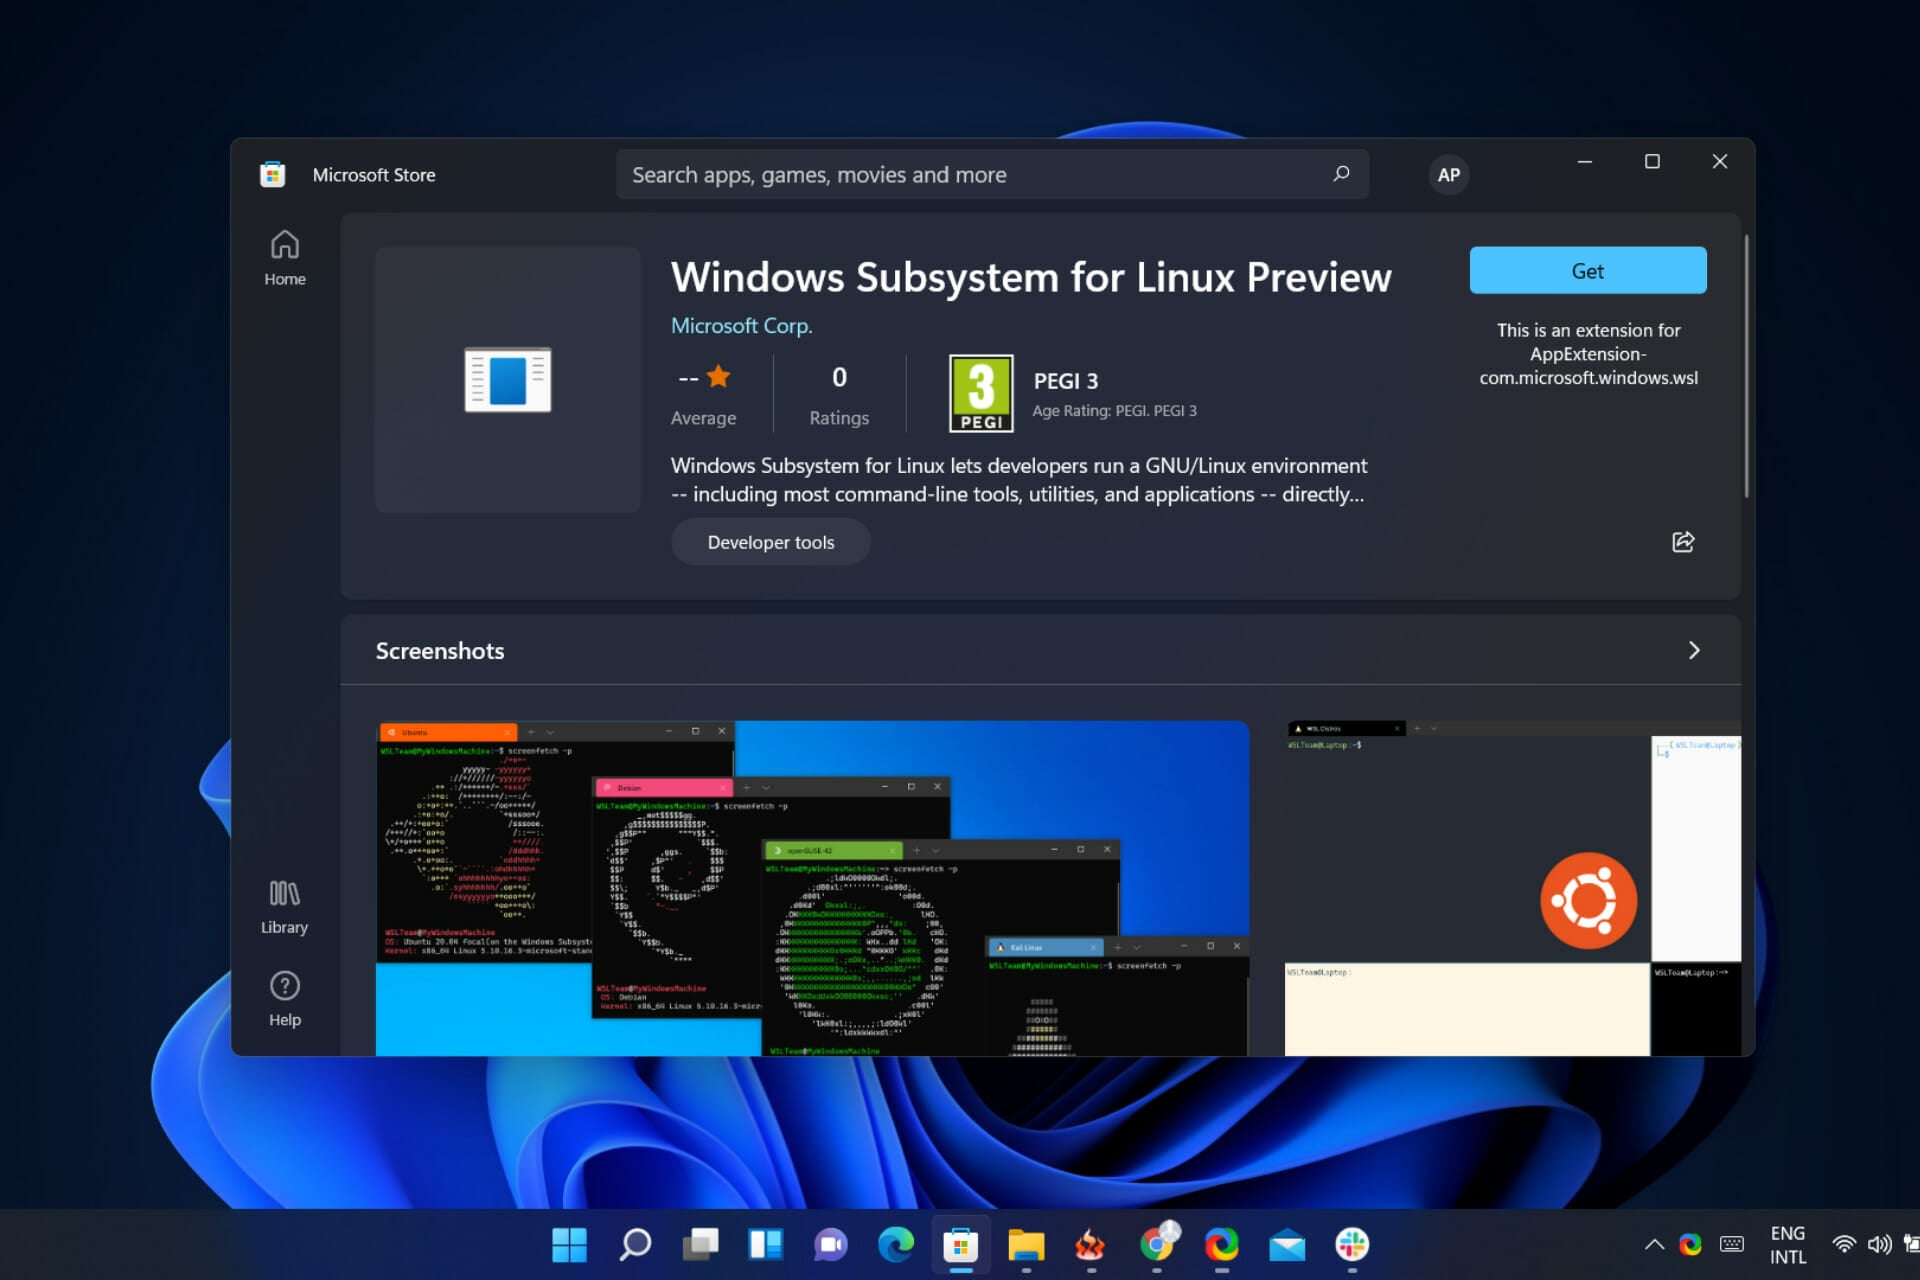This screenshot has height=1280, width=1920.
Task: Select the Developer tools category tag
Action: (770, 541)
